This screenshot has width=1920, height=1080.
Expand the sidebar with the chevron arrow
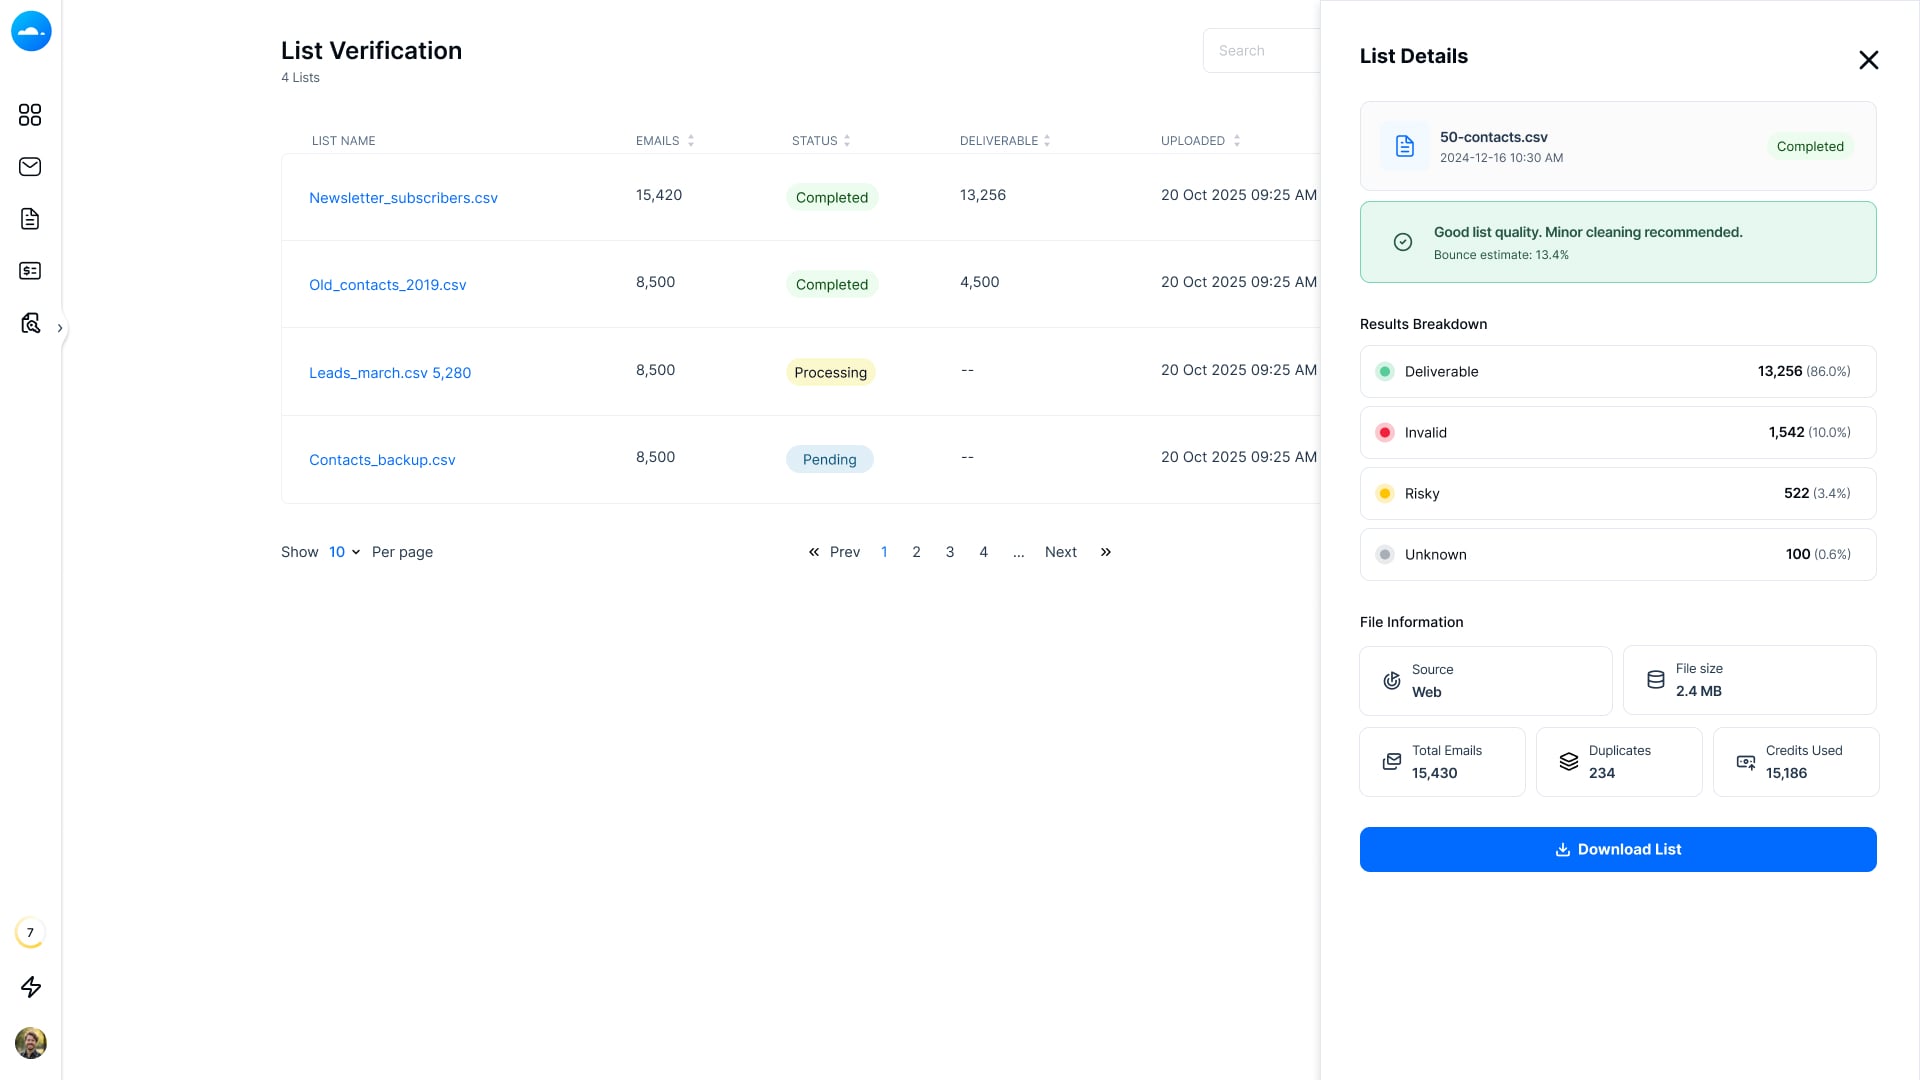[60, 328]
